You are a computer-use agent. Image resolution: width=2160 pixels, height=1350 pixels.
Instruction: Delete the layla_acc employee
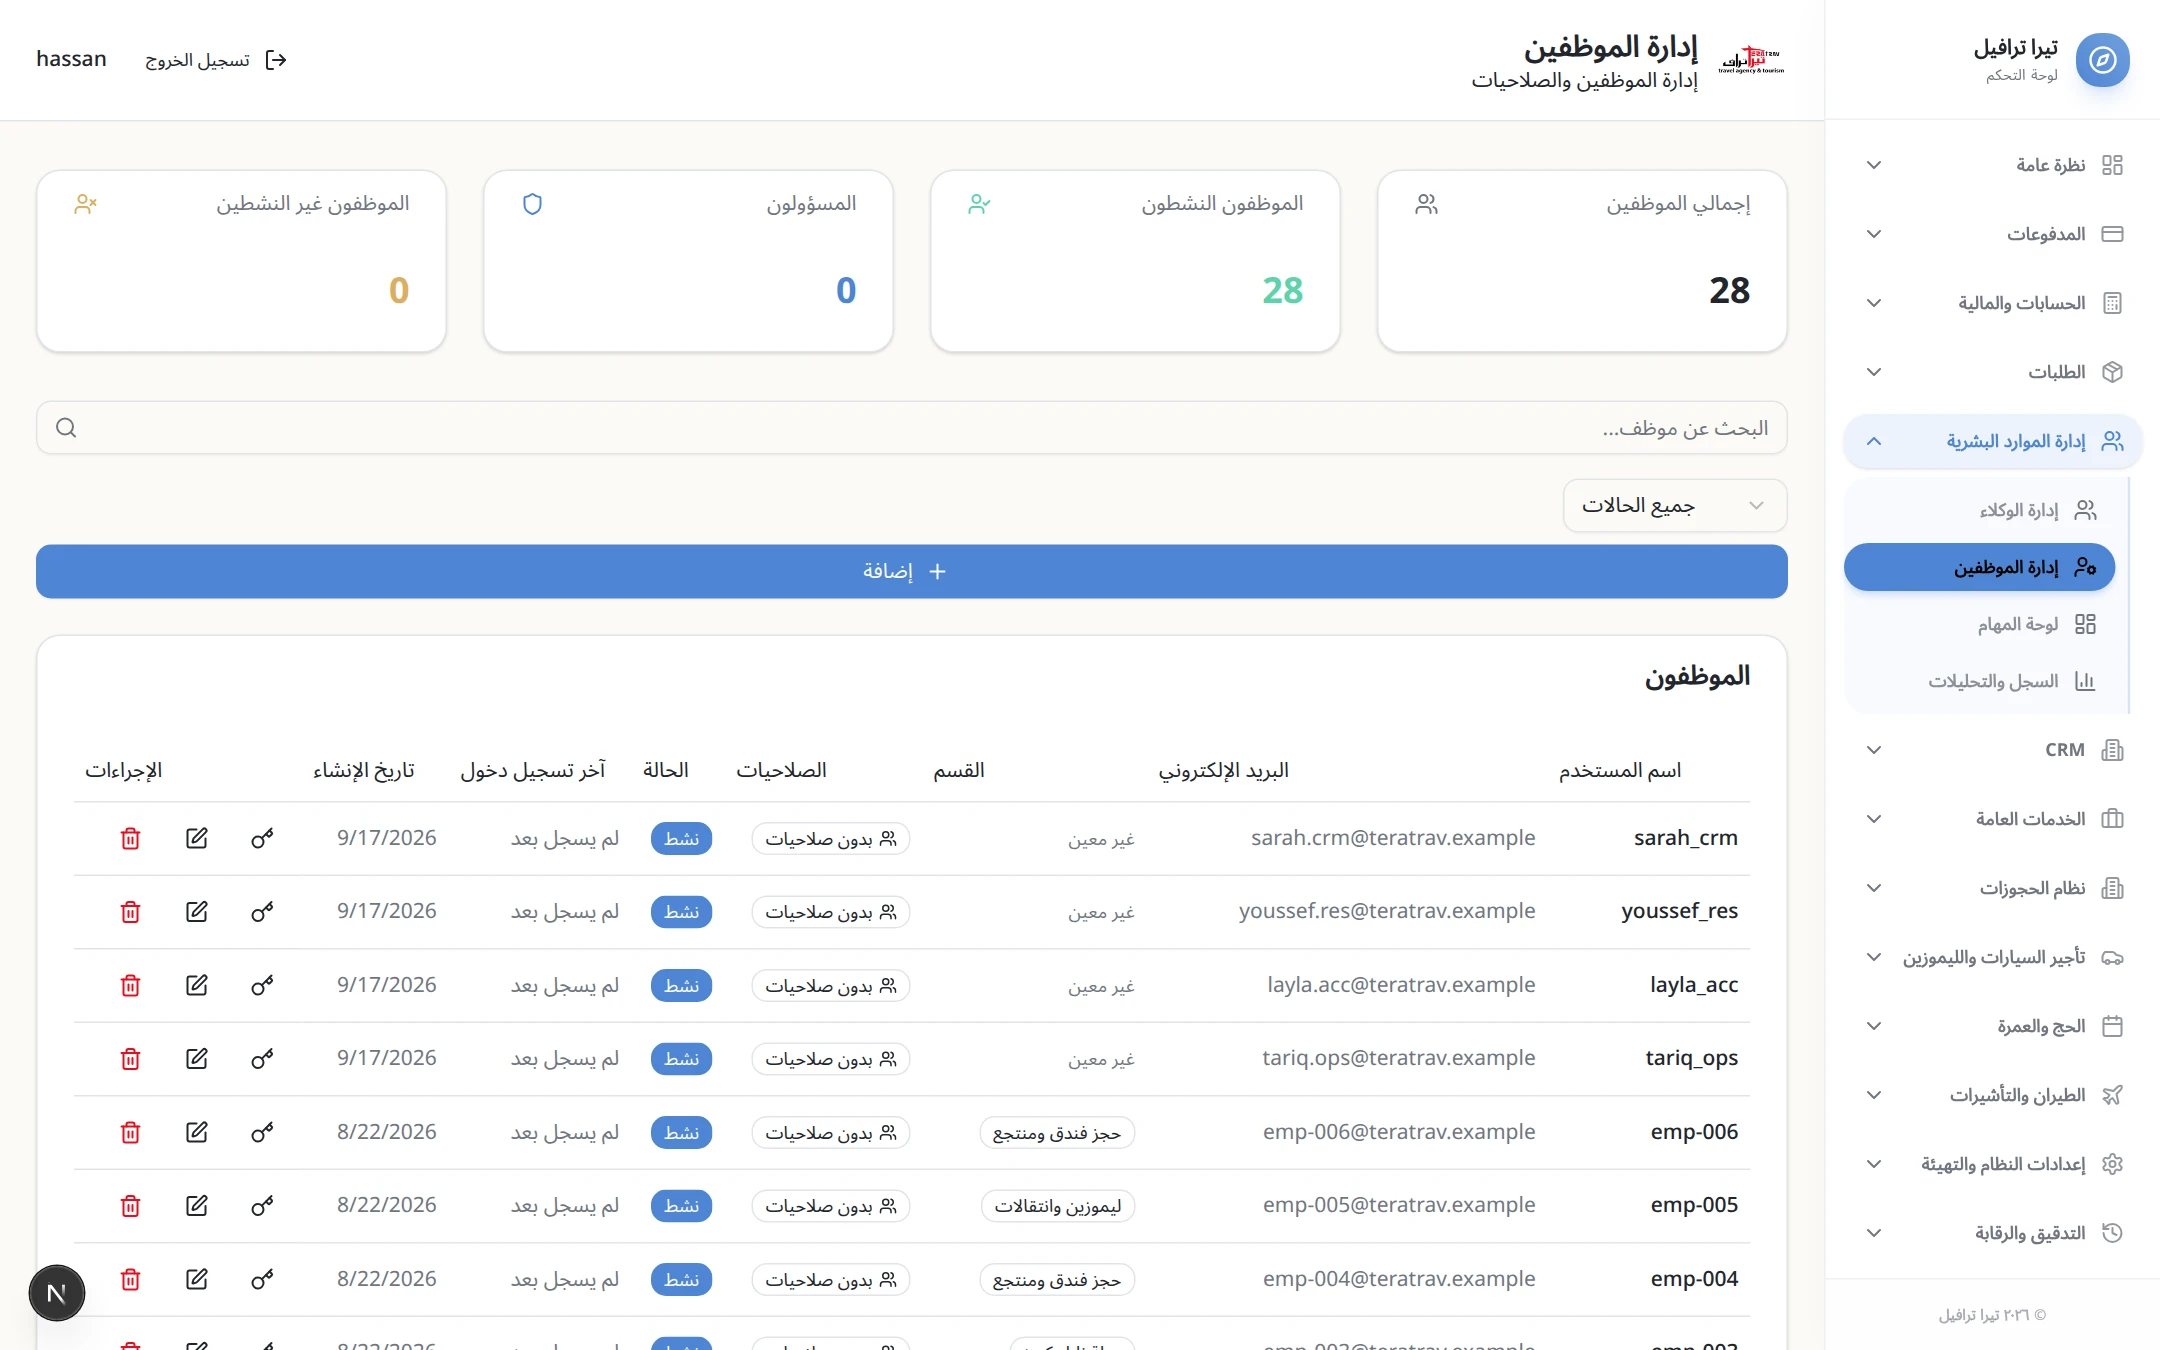click(130, 985)
